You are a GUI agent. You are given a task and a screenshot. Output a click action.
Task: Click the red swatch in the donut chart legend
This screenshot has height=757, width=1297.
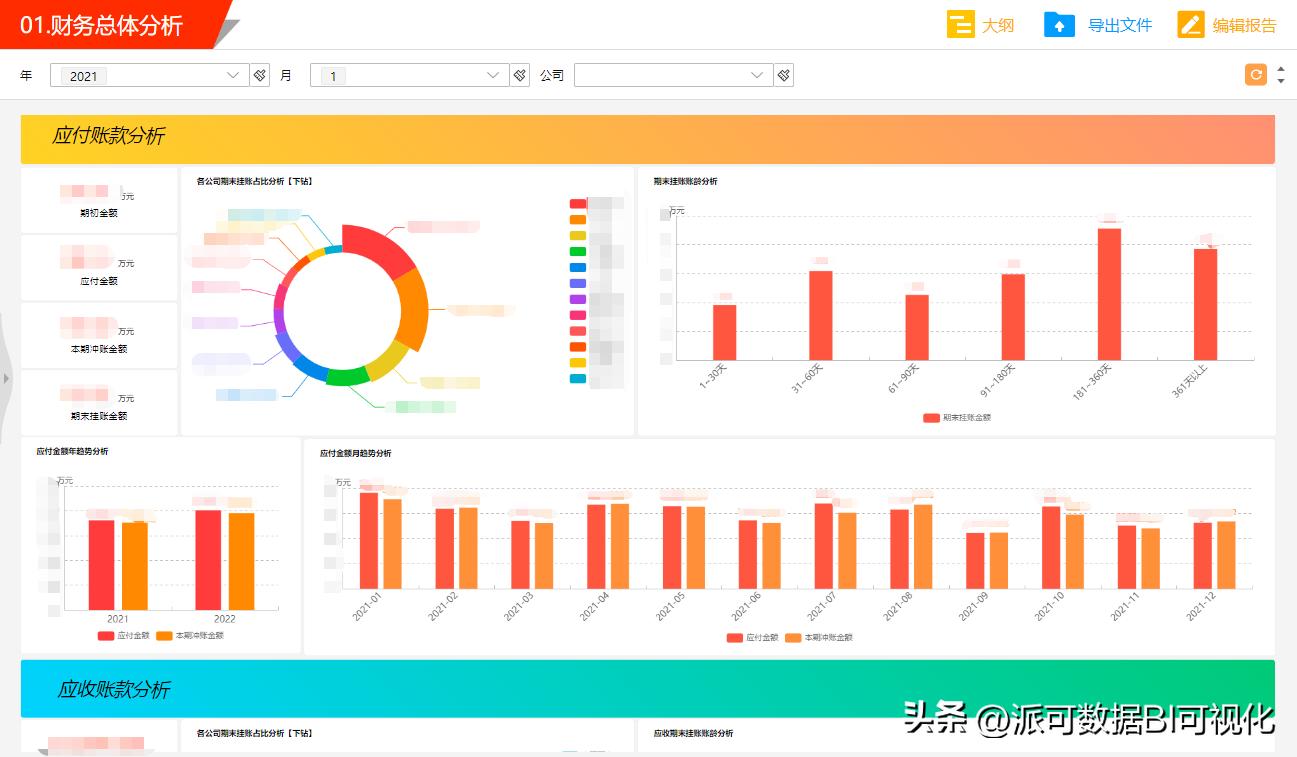tap(577, 202)
